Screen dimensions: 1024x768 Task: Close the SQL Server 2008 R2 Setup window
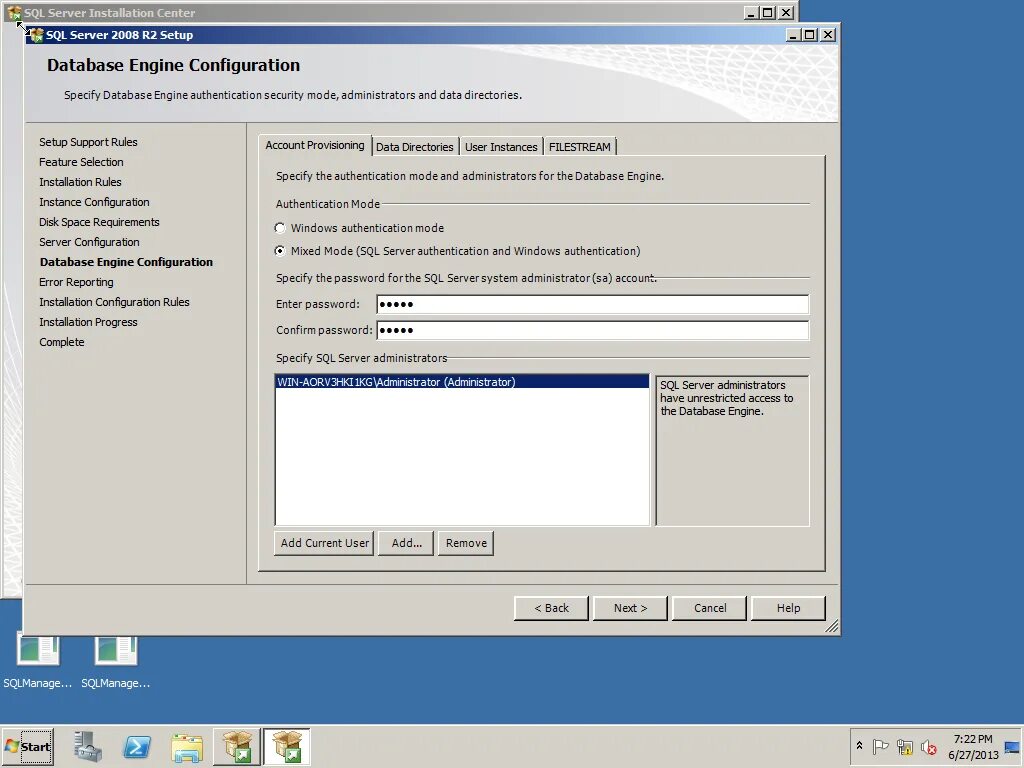827,35
